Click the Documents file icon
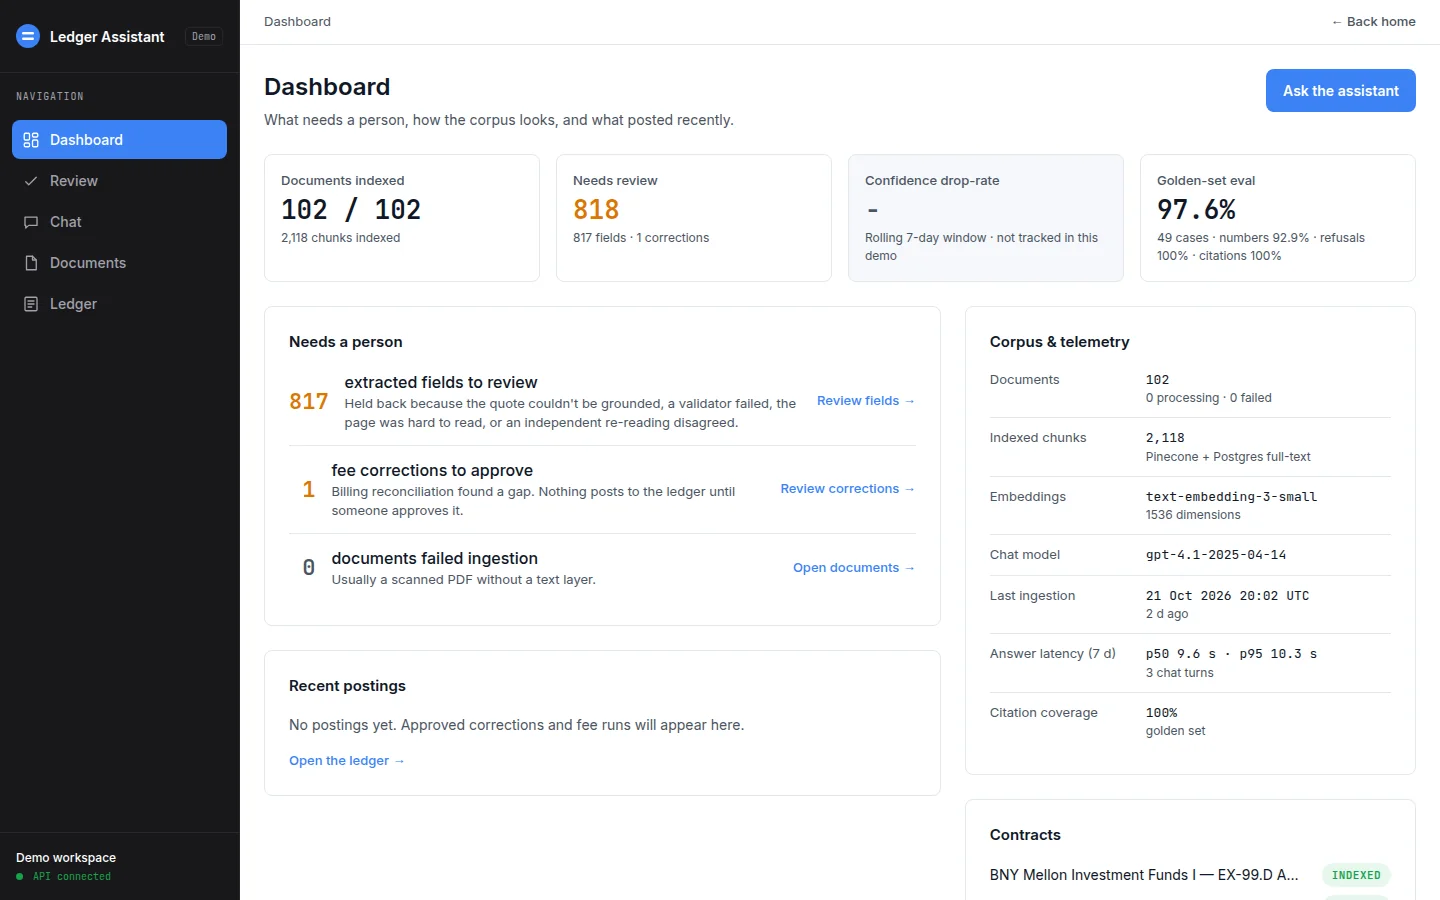This screenshot has width=1440, height=900. [31, 263]
